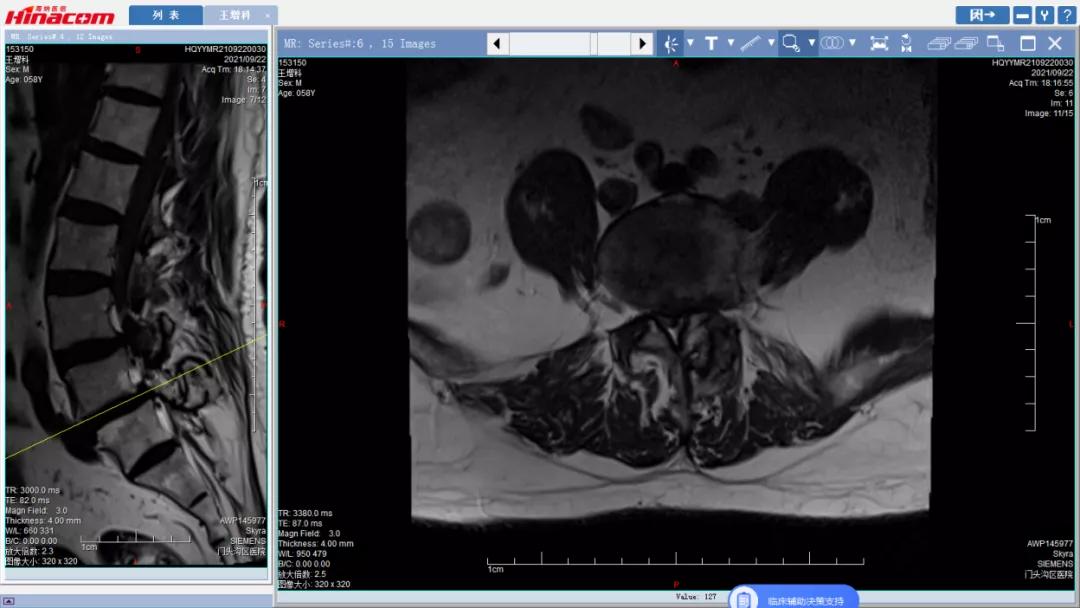The image size is (1080, 608).
Task: Select the window/level brightness tool
Action: [670, 43]
